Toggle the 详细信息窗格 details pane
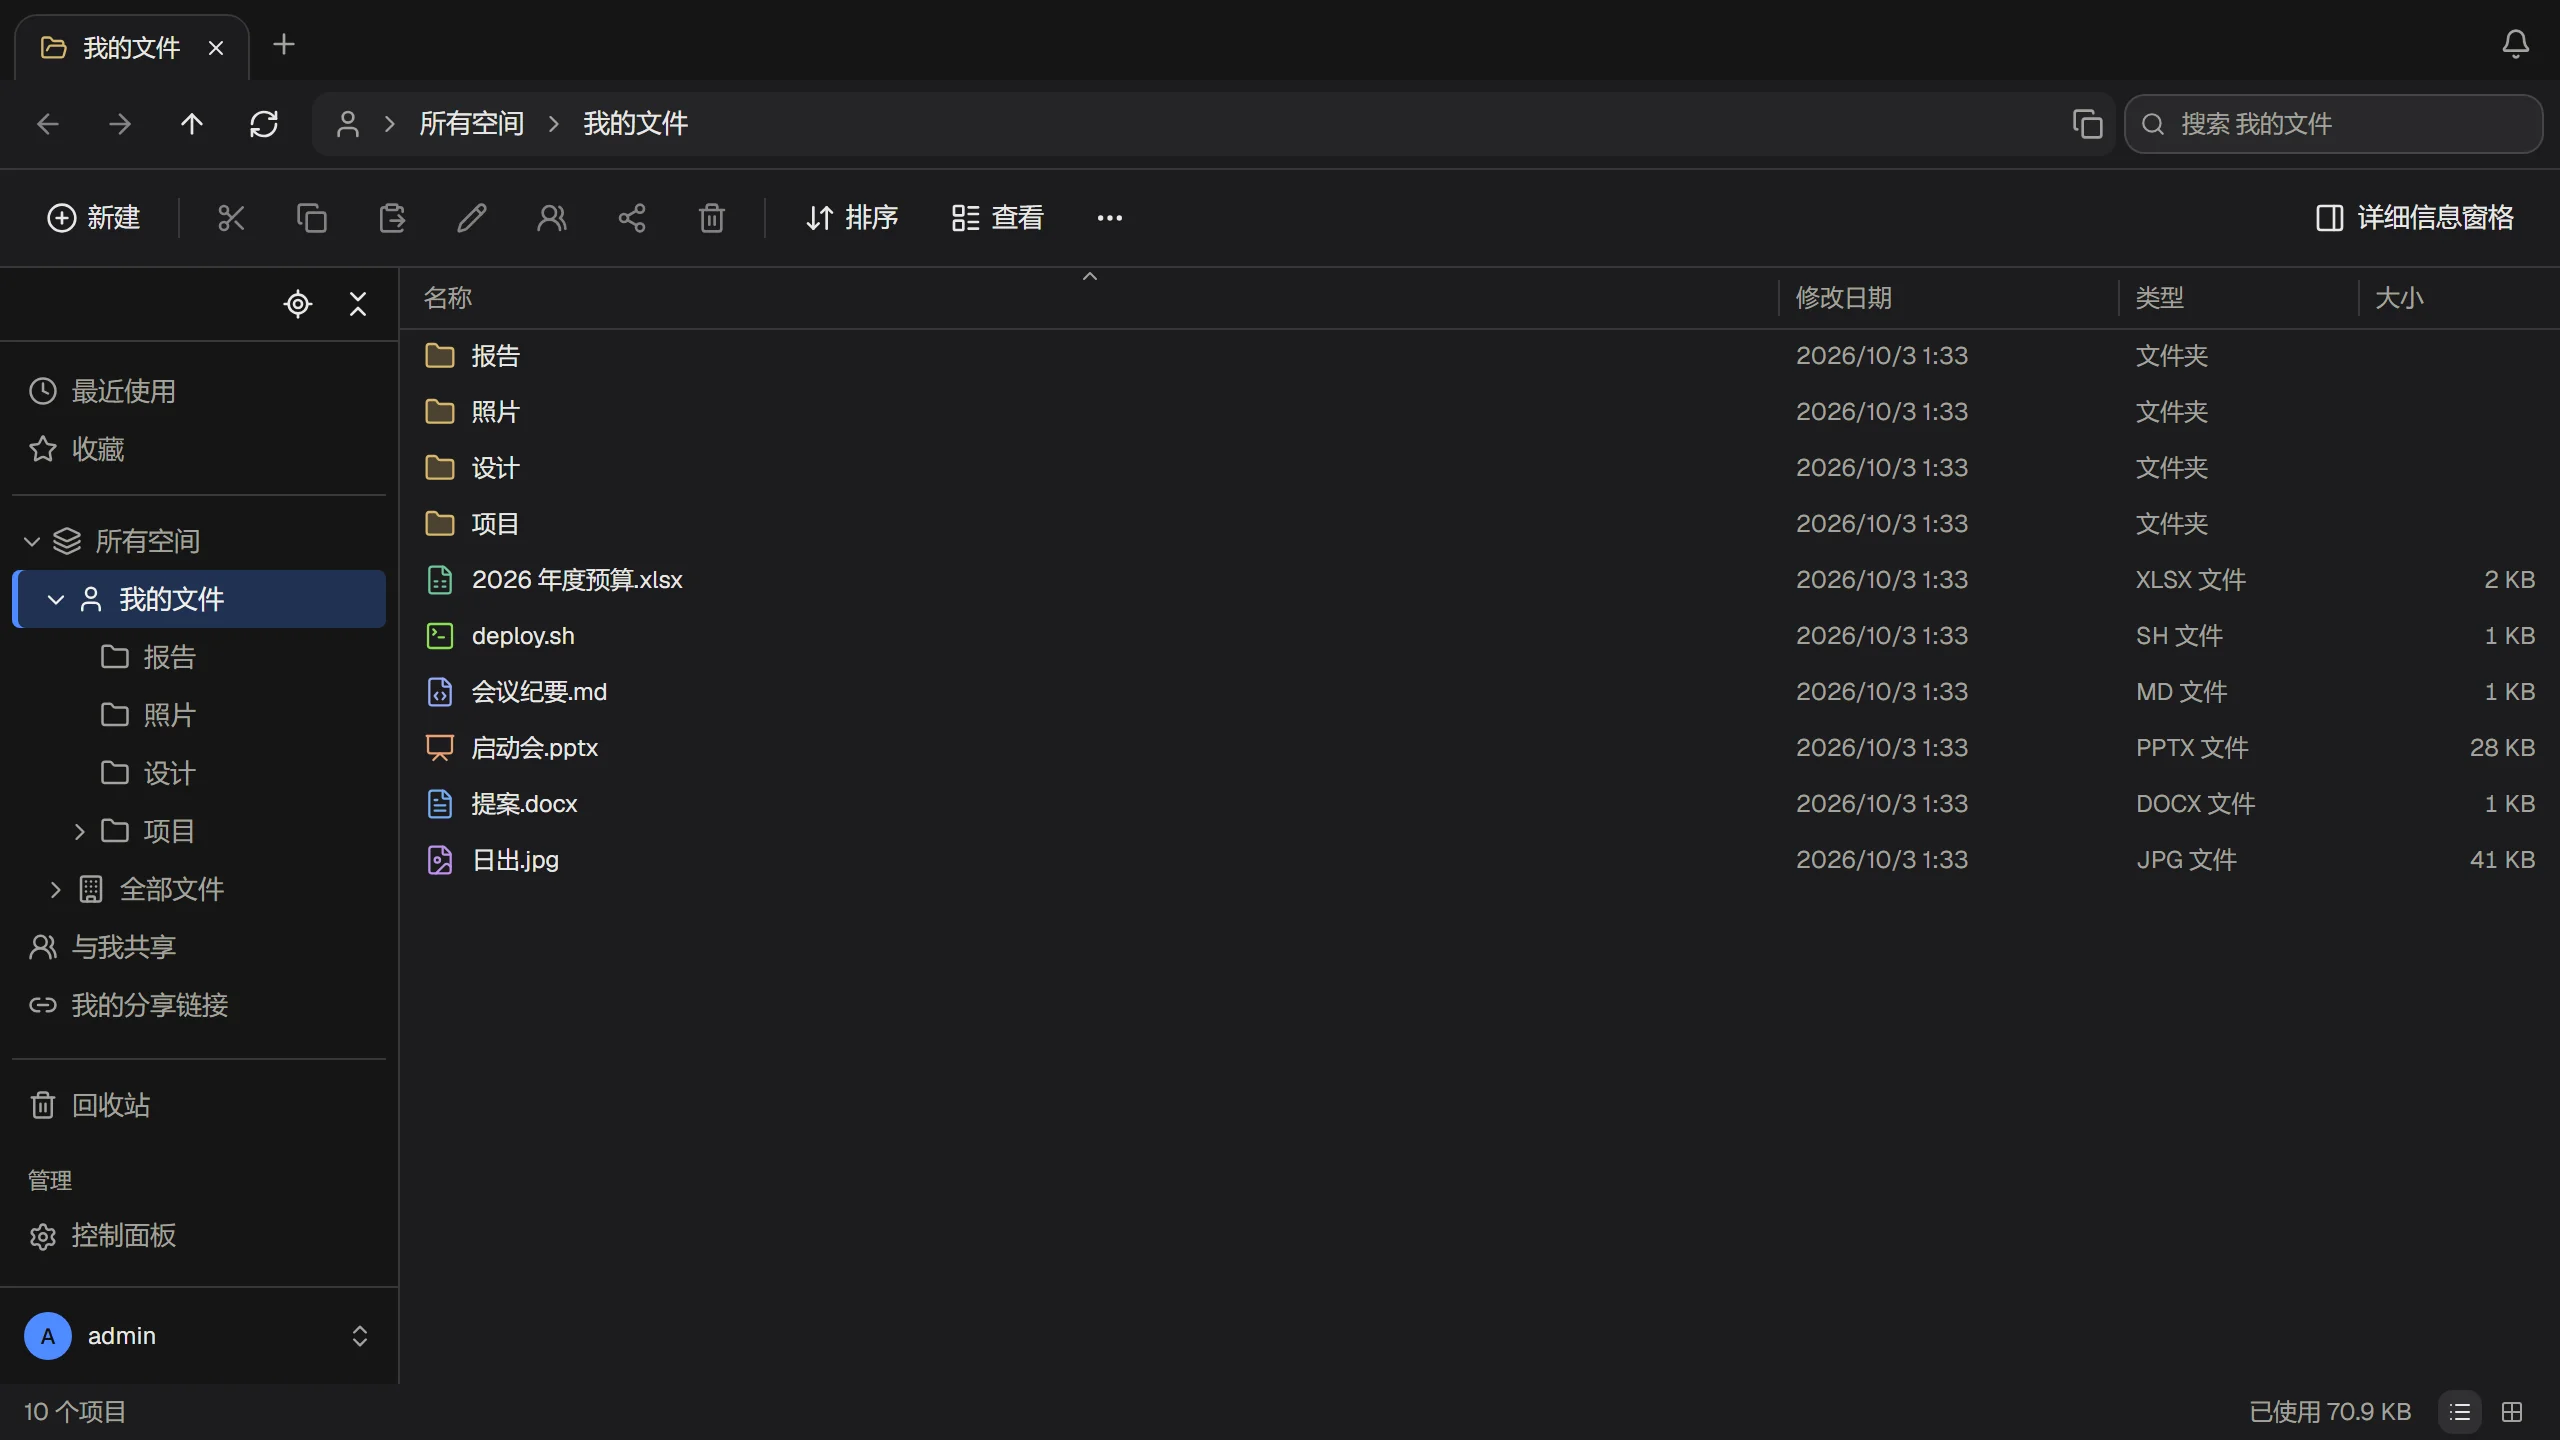Image resolution: width=2560 pixels, height=1440 pixels. [2415, 218]
